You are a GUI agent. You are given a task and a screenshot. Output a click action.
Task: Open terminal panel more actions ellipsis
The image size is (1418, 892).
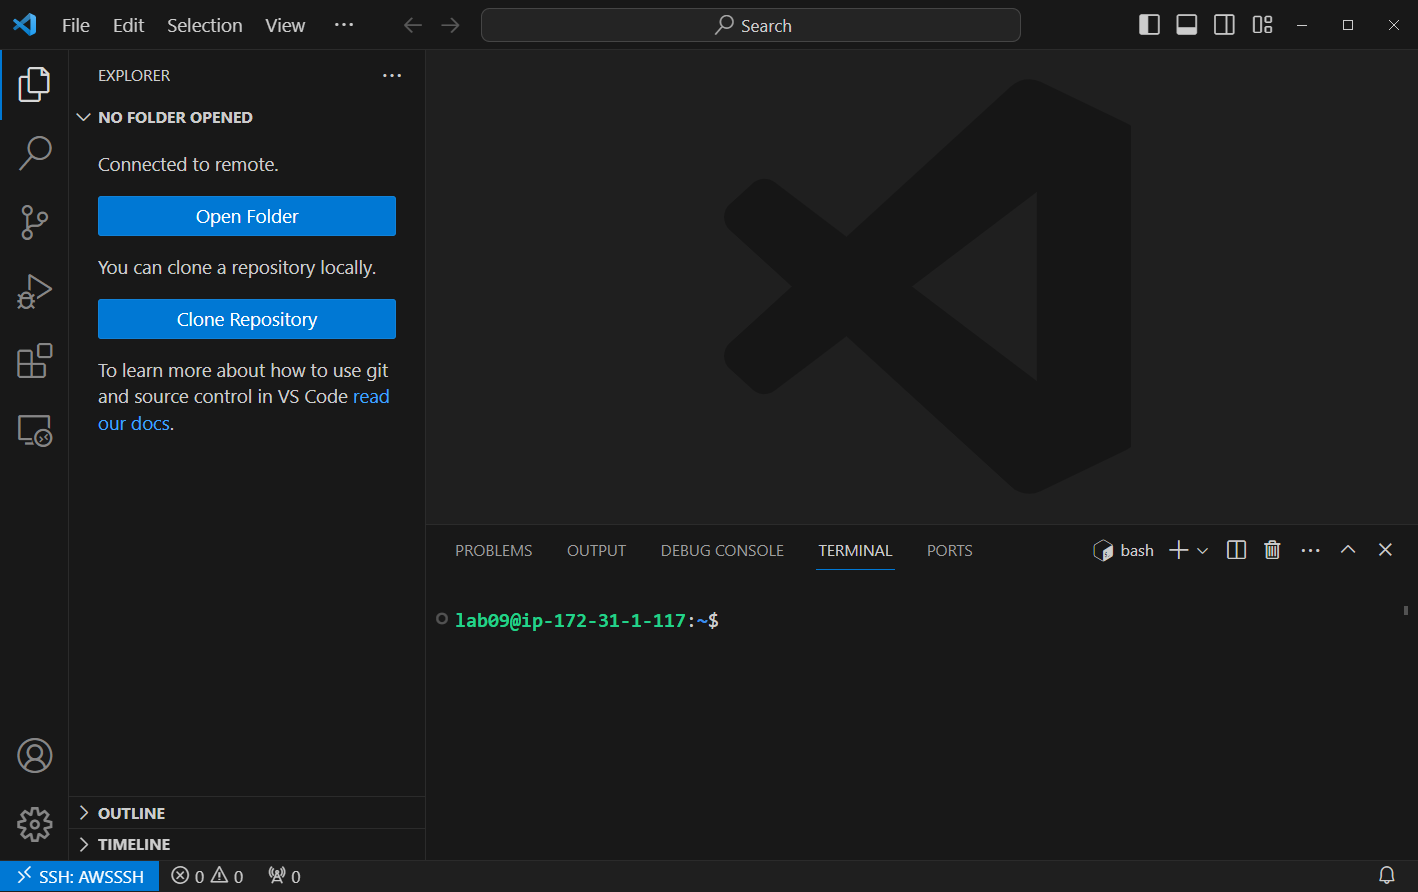tap(1311, 550)
